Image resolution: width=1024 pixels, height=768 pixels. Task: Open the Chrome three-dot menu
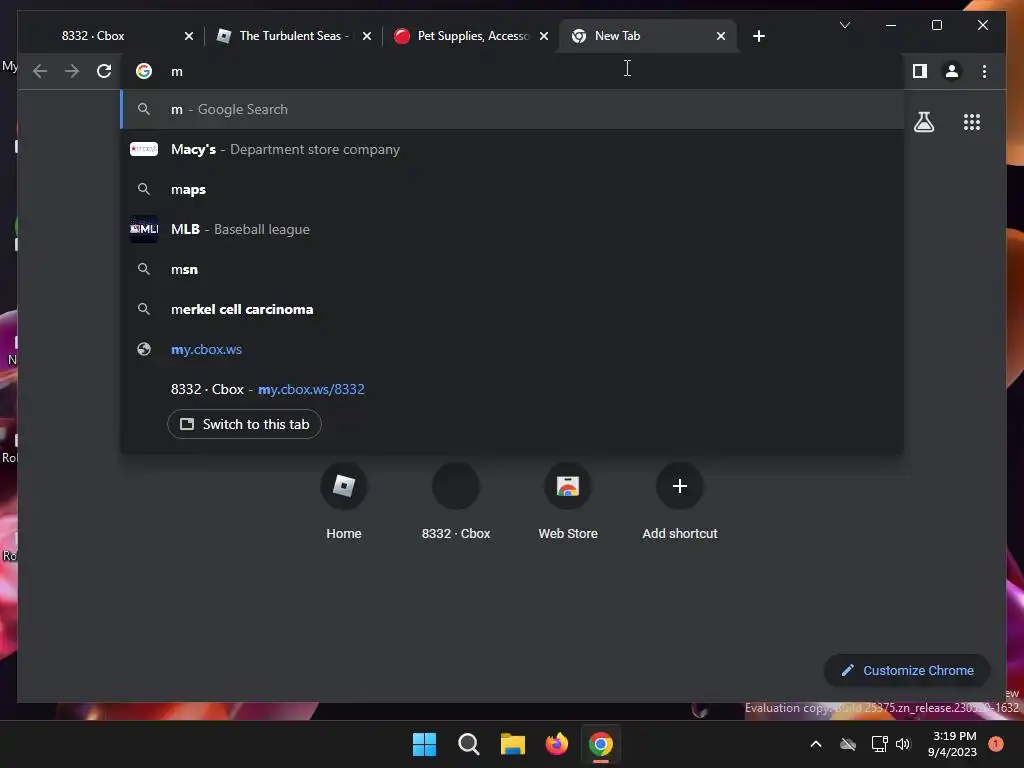984,71
